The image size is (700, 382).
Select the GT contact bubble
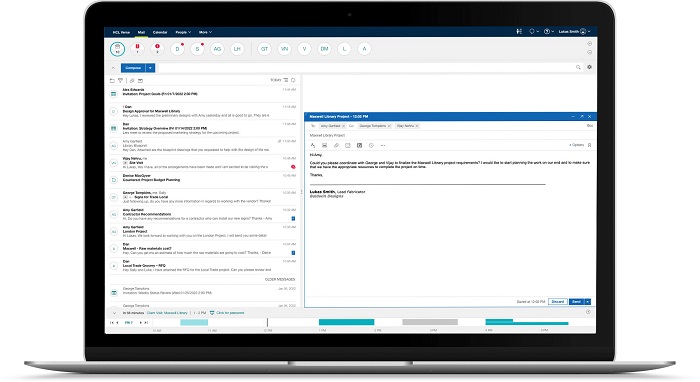pos(264,49)
